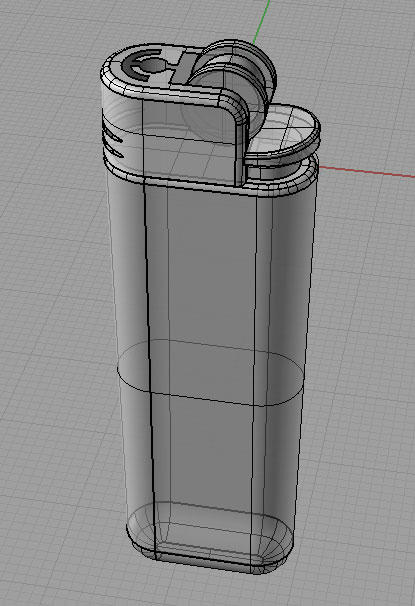Click the upper front face of the lighter body
415x606 pixels.
[213, 271]
